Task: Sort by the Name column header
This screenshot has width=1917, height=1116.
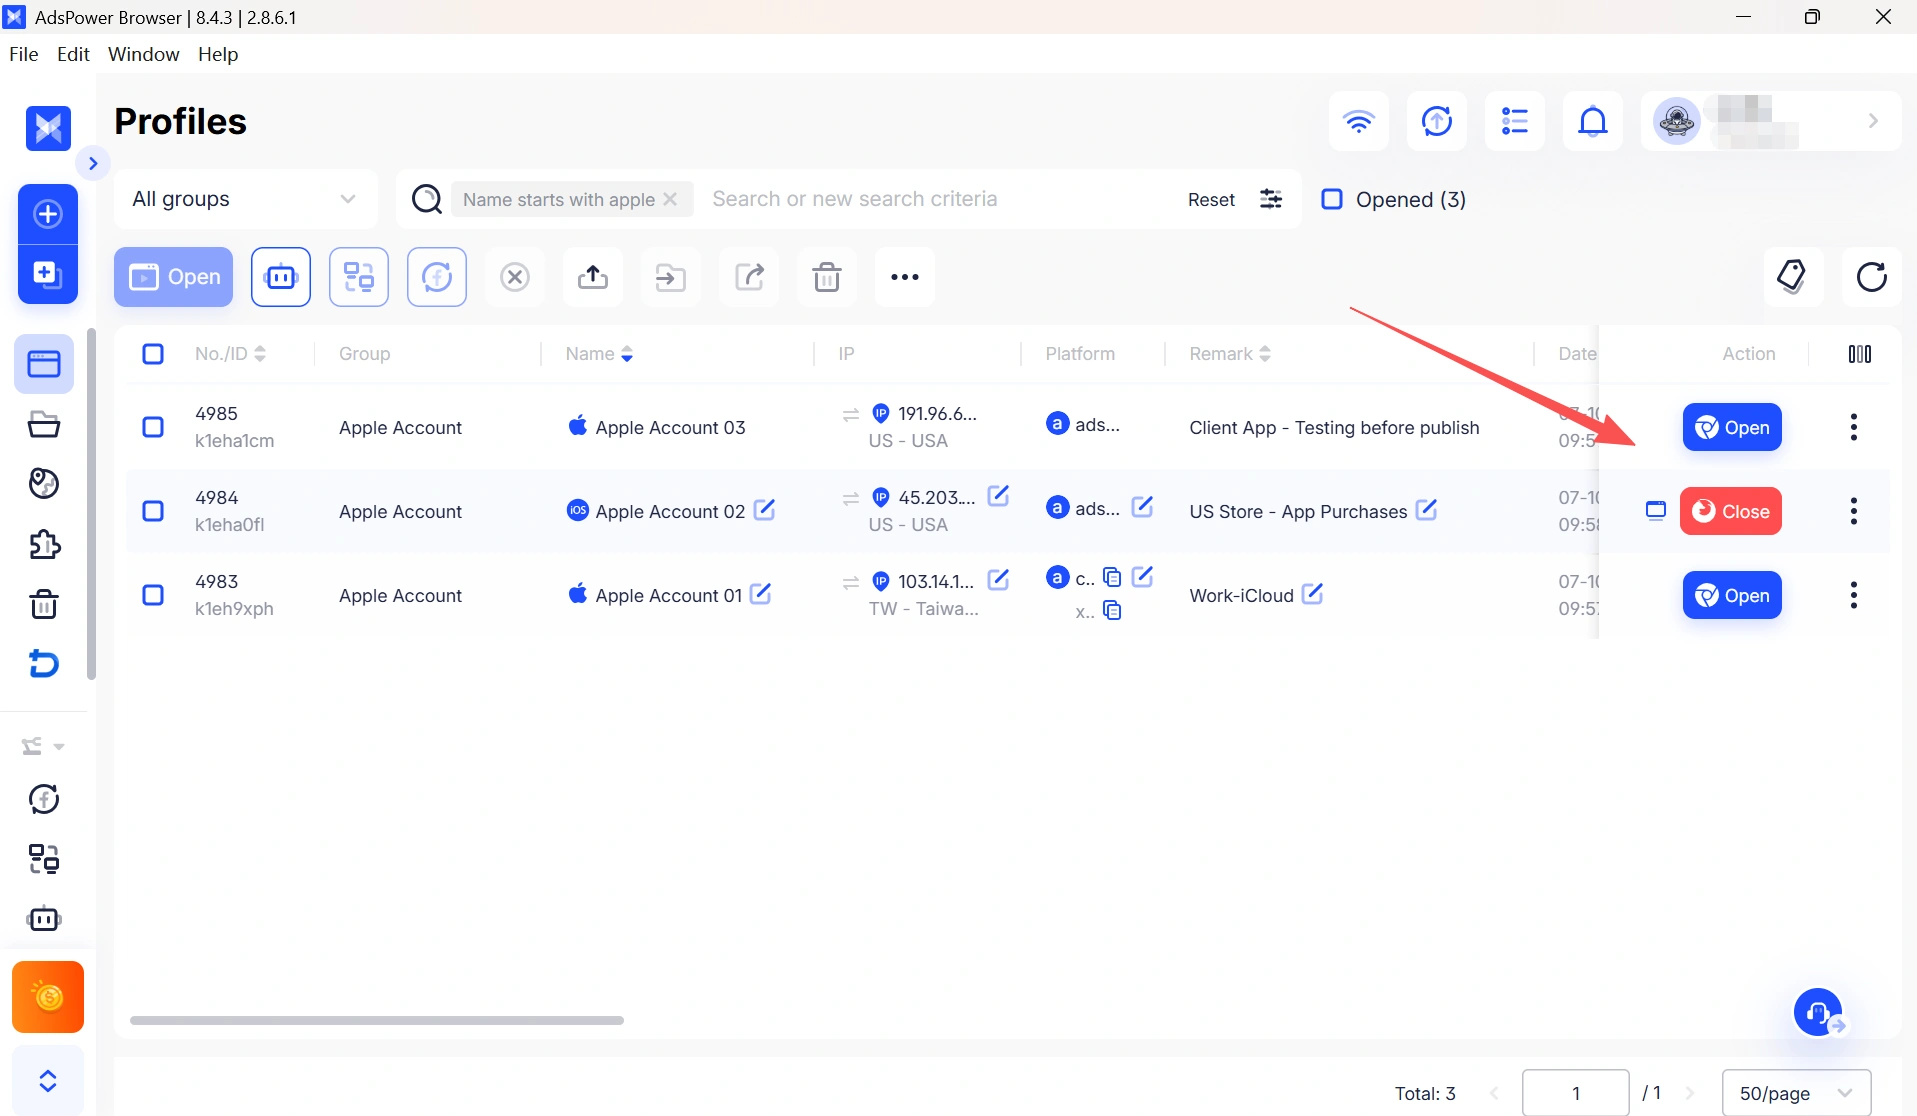Action: coord(599,354)
